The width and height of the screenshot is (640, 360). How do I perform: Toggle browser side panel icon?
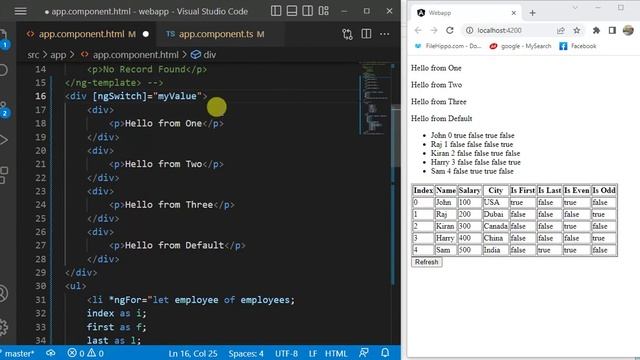(x=612, y=30)
